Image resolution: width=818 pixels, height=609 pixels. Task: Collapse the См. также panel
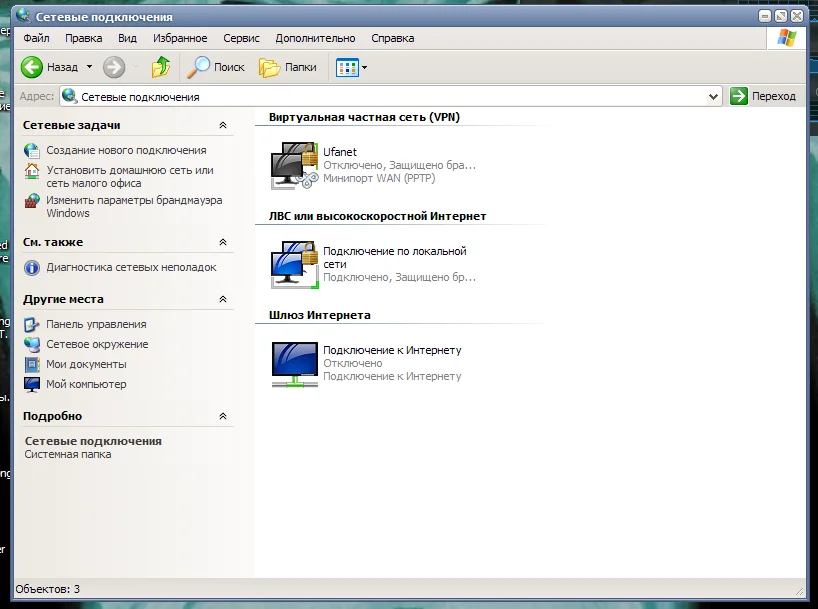point(223,242)
